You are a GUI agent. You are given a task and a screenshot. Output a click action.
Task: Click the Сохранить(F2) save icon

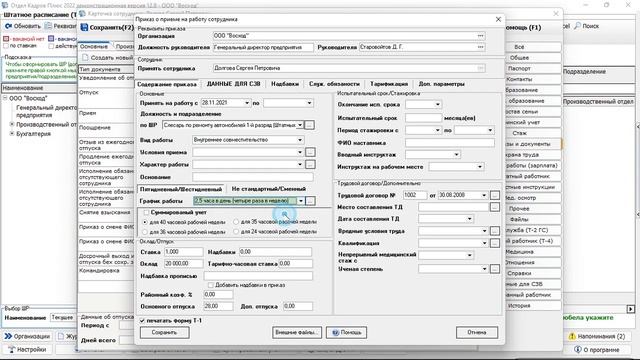pos(84,27)
